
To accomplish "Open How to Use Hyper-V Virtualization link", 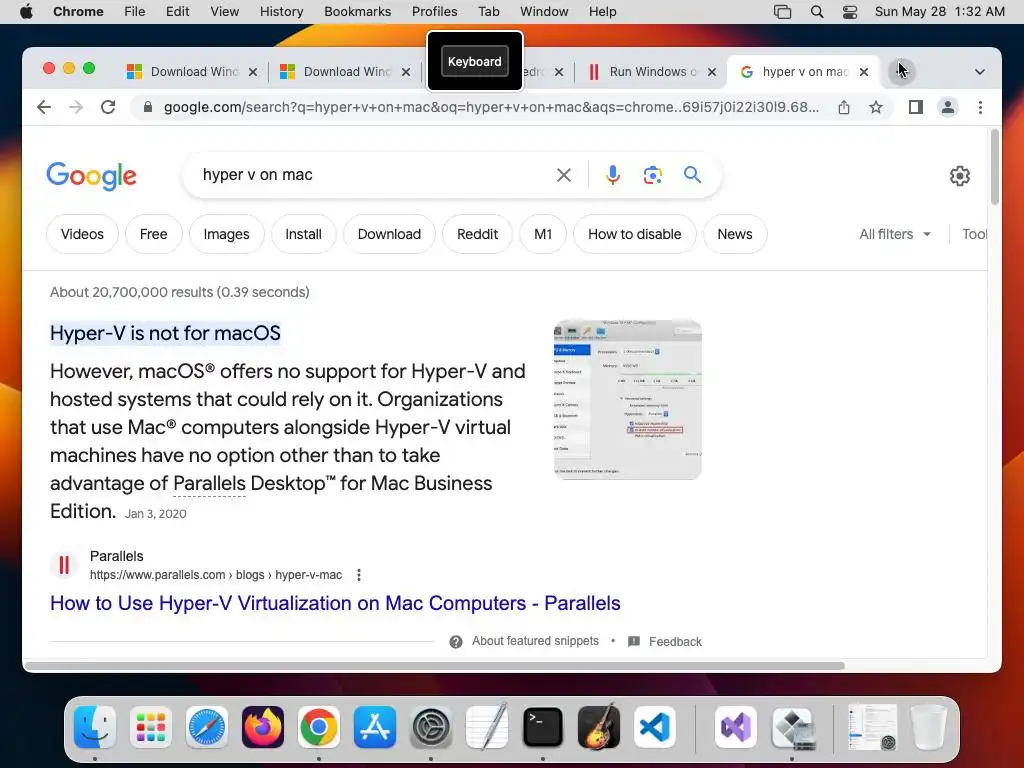I will 335,603.
